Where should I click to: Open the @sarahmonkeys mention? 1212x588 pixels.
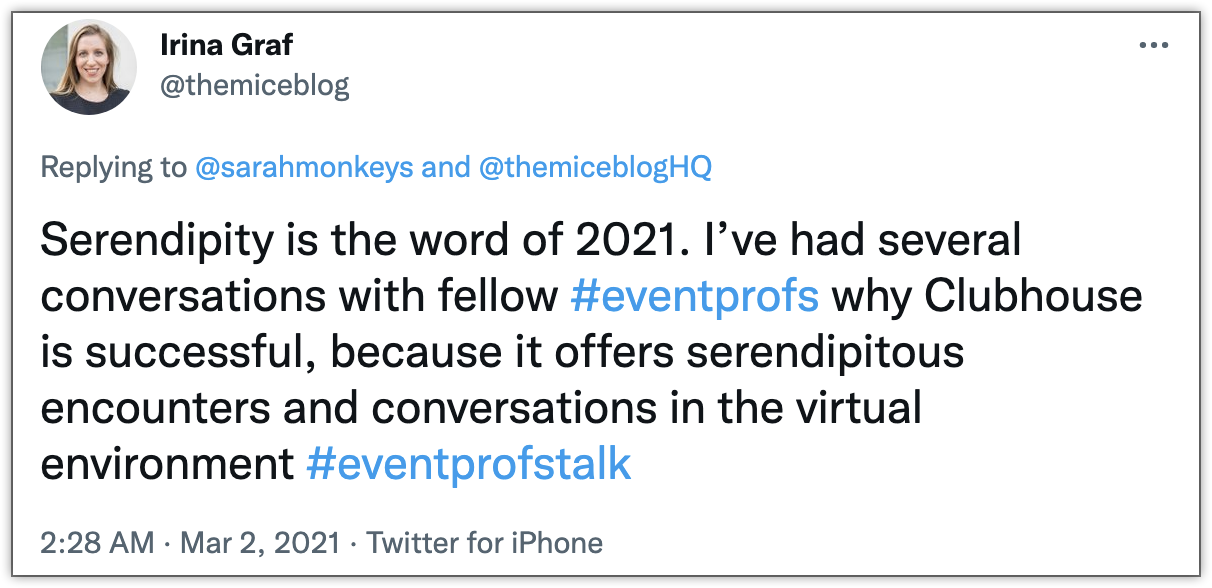coord(304,167)
